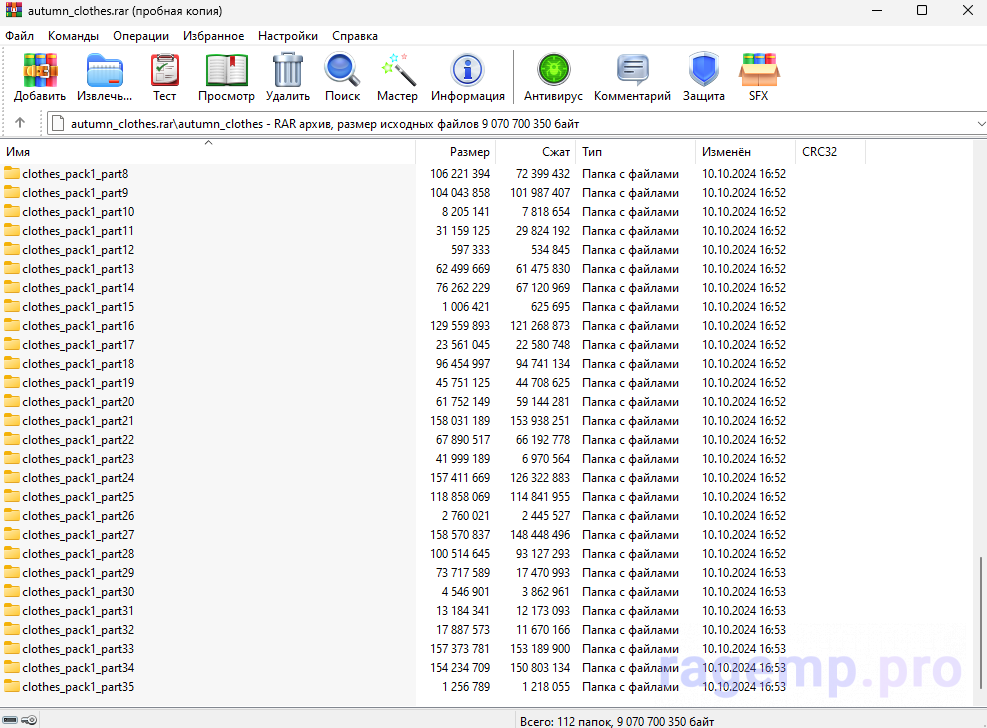Open the Комментарий icon

[633, 70]
